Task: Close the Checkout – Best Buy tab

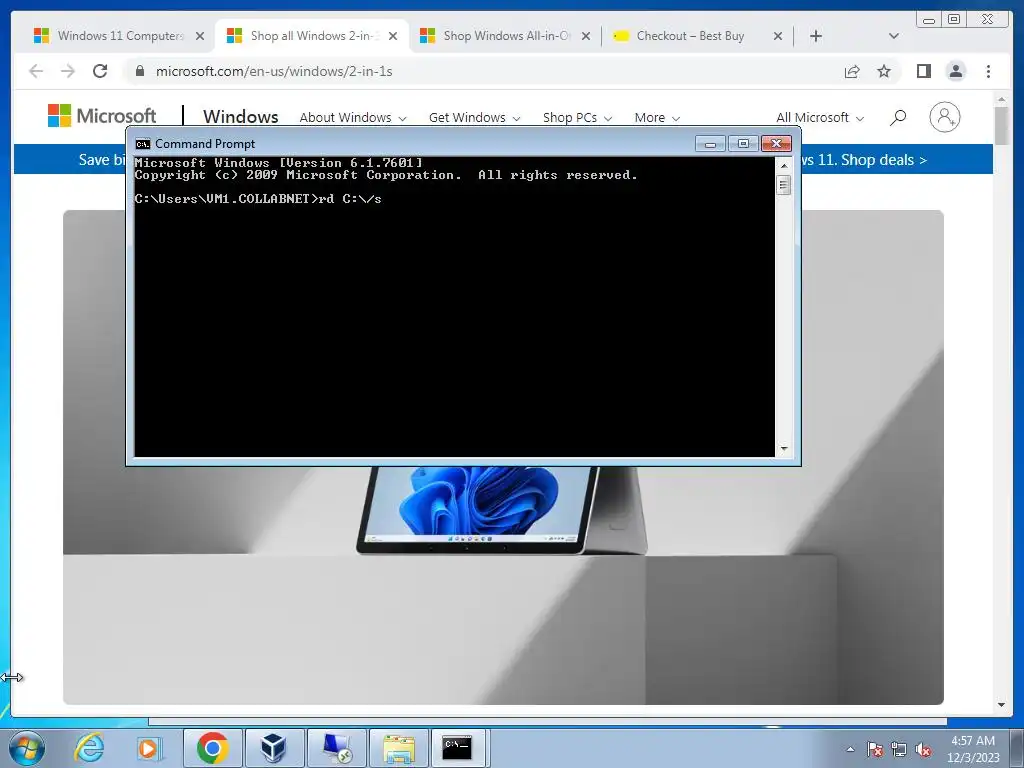Action: (x=778, y=36)
